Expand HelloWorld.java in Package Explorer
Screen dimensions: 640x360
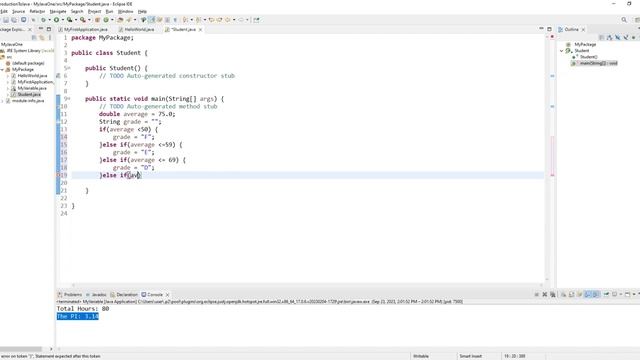(8, 76)
